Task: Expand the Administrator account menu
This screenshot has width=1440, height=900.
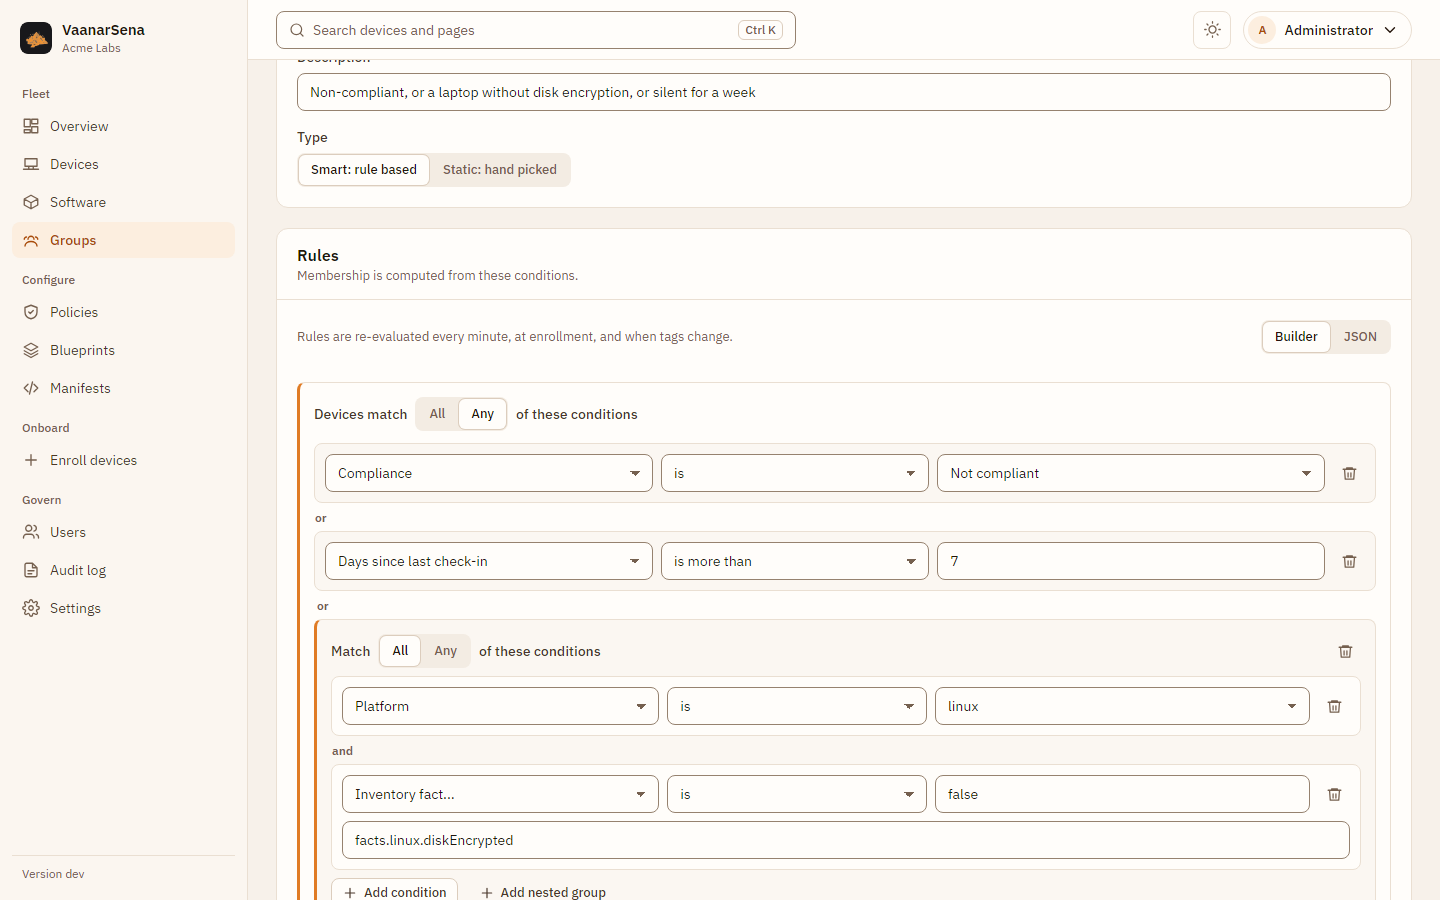Action: pyautogui.click(x=1327, y=30)
